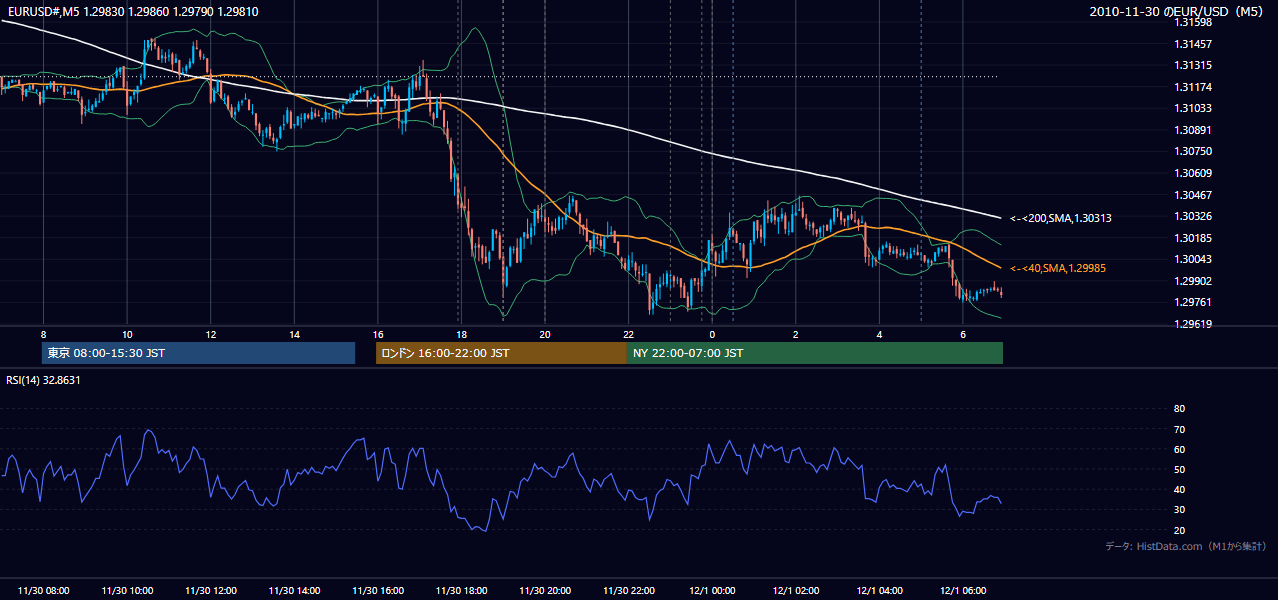This screenshot has height=600, width=1278.
Task: Select the ロンドン 16:00-22:00 JST session bar
Action: coord(501,353)
